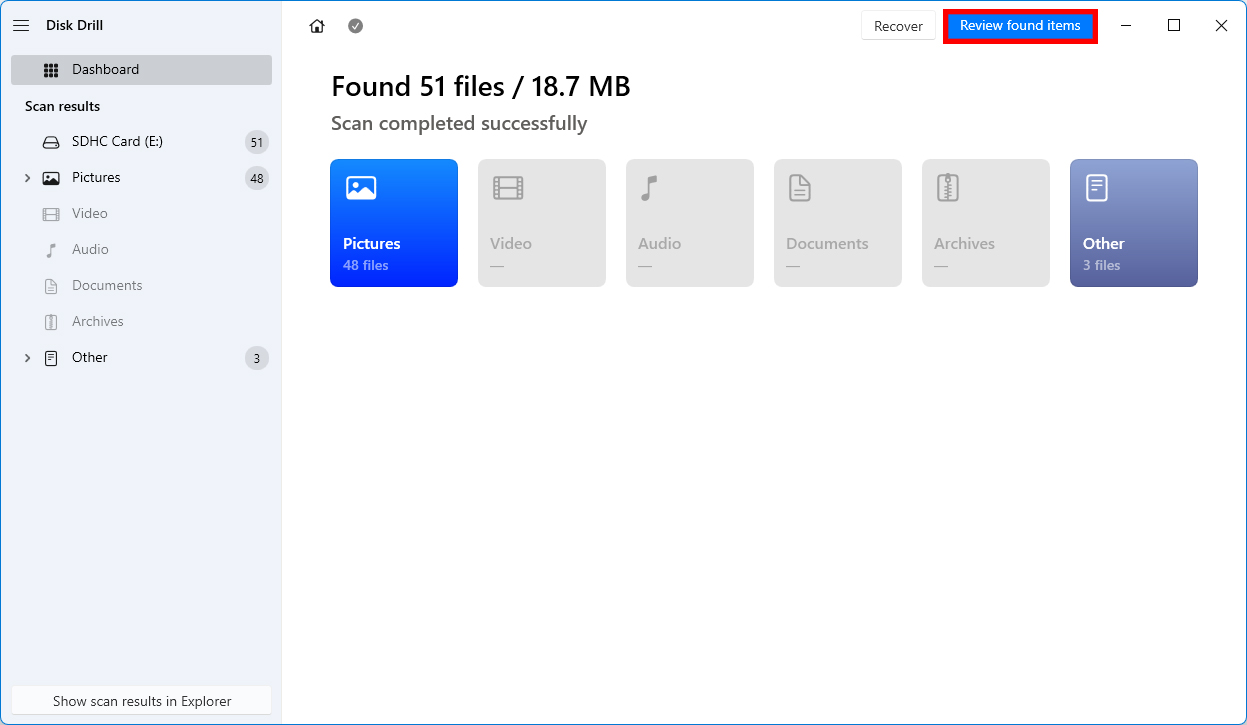Click the Audio note icon in sidebar
The image size is (1247, 725).
(x=51, y=249)
